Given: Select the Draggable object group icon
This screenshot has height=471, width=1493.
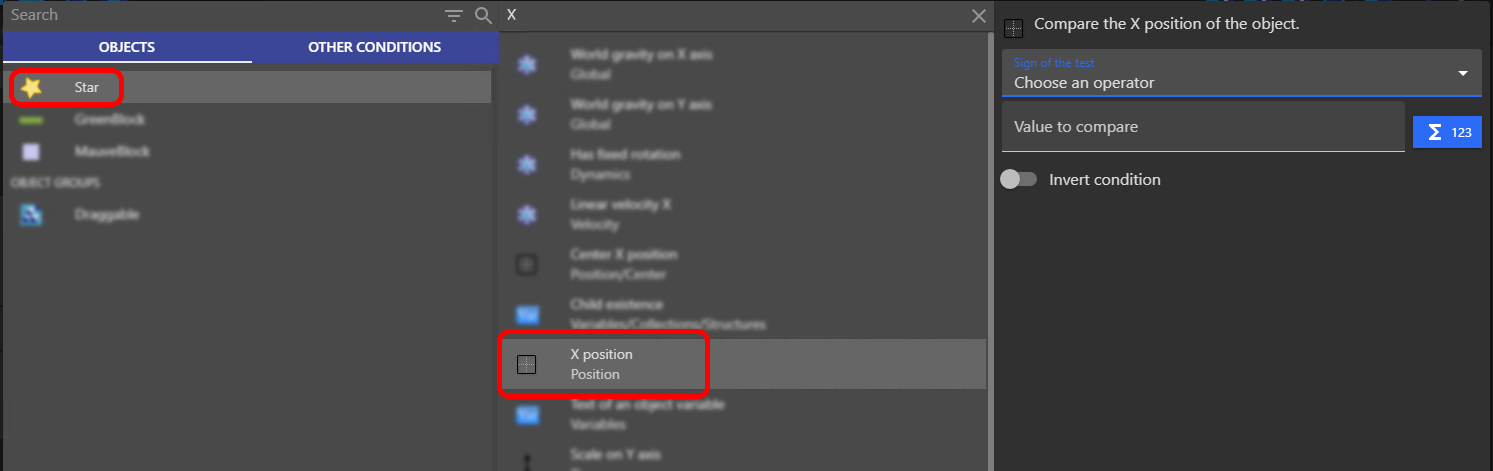Looking at the screenshot, I should click(31, 215).
